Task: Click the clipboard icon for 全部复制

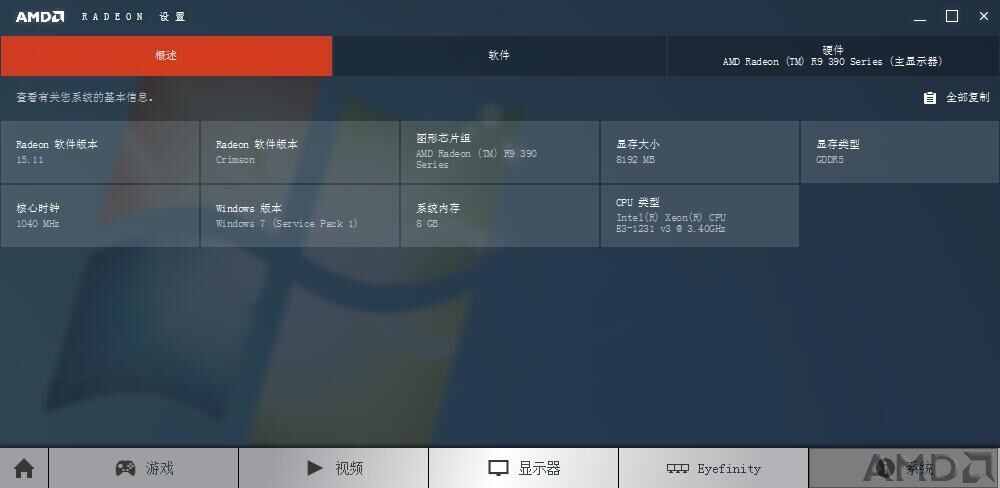Action: tap(930, 98)
